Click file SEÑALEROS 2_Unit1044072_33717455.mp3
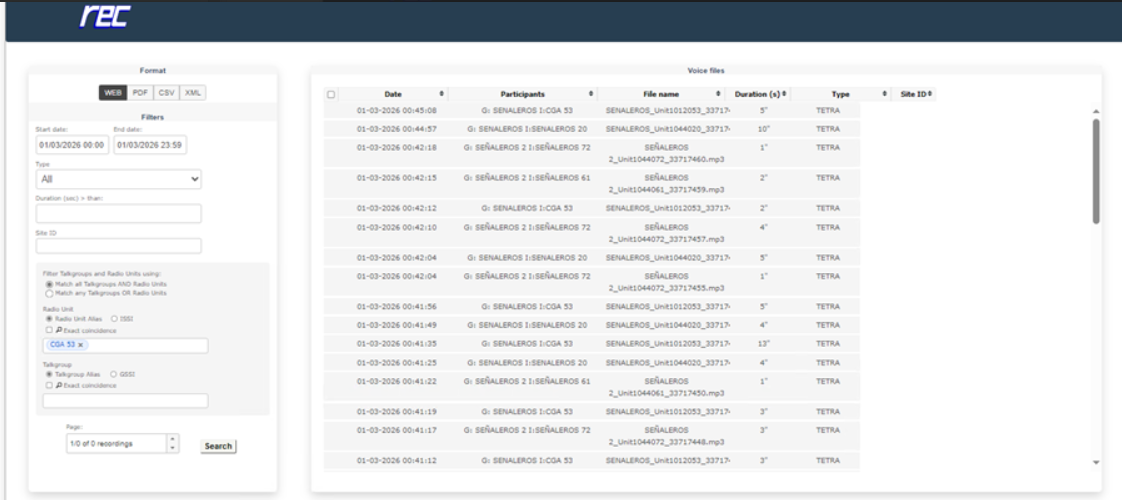The image size is (1122, 500). point(666,282)
